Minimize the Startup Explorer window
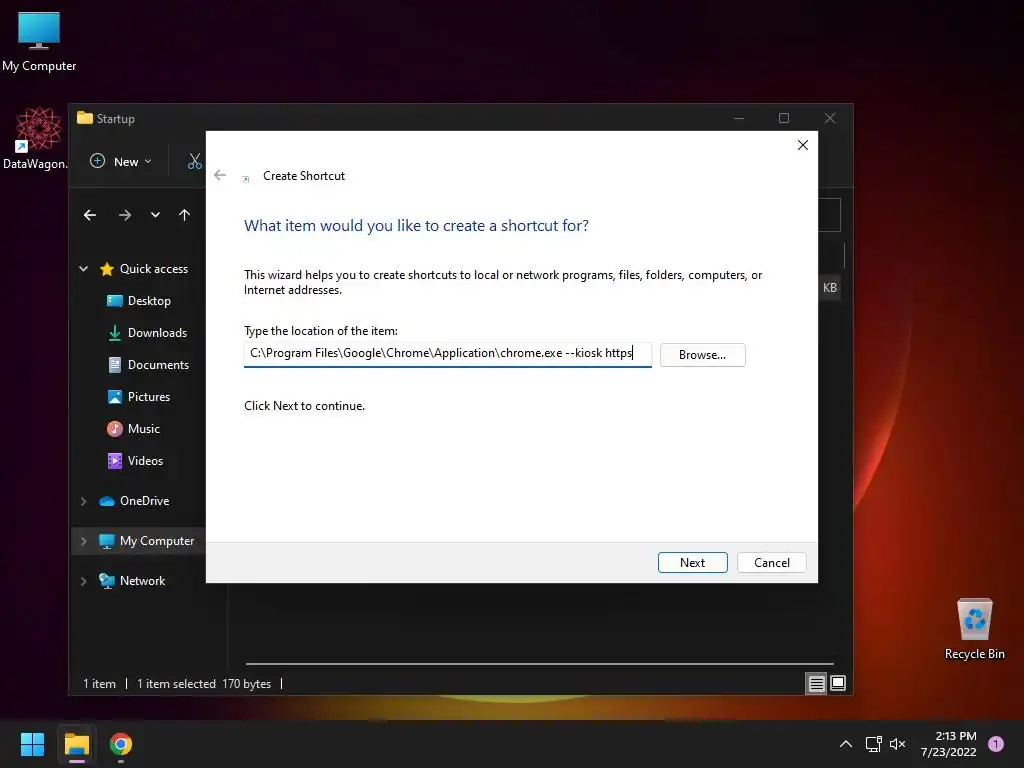 (739, 118)
